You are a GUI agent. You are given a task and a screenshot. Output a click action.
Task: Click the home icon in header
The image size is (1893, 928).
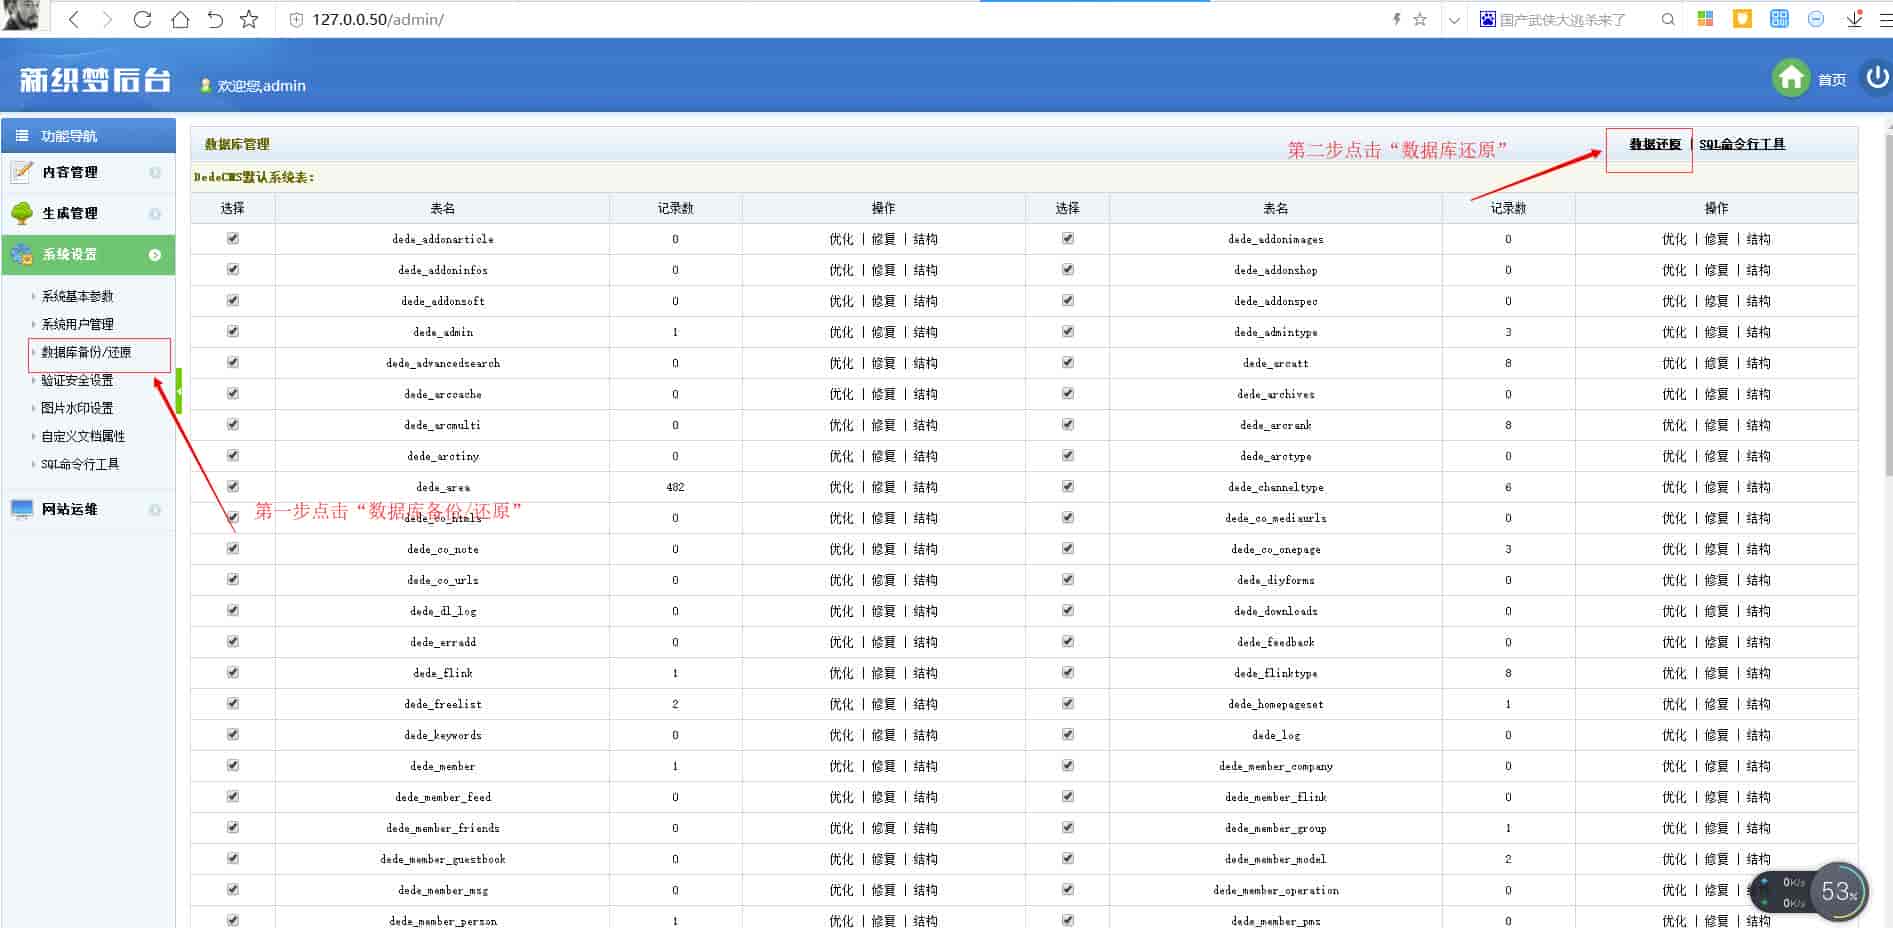pos(1790,78)
